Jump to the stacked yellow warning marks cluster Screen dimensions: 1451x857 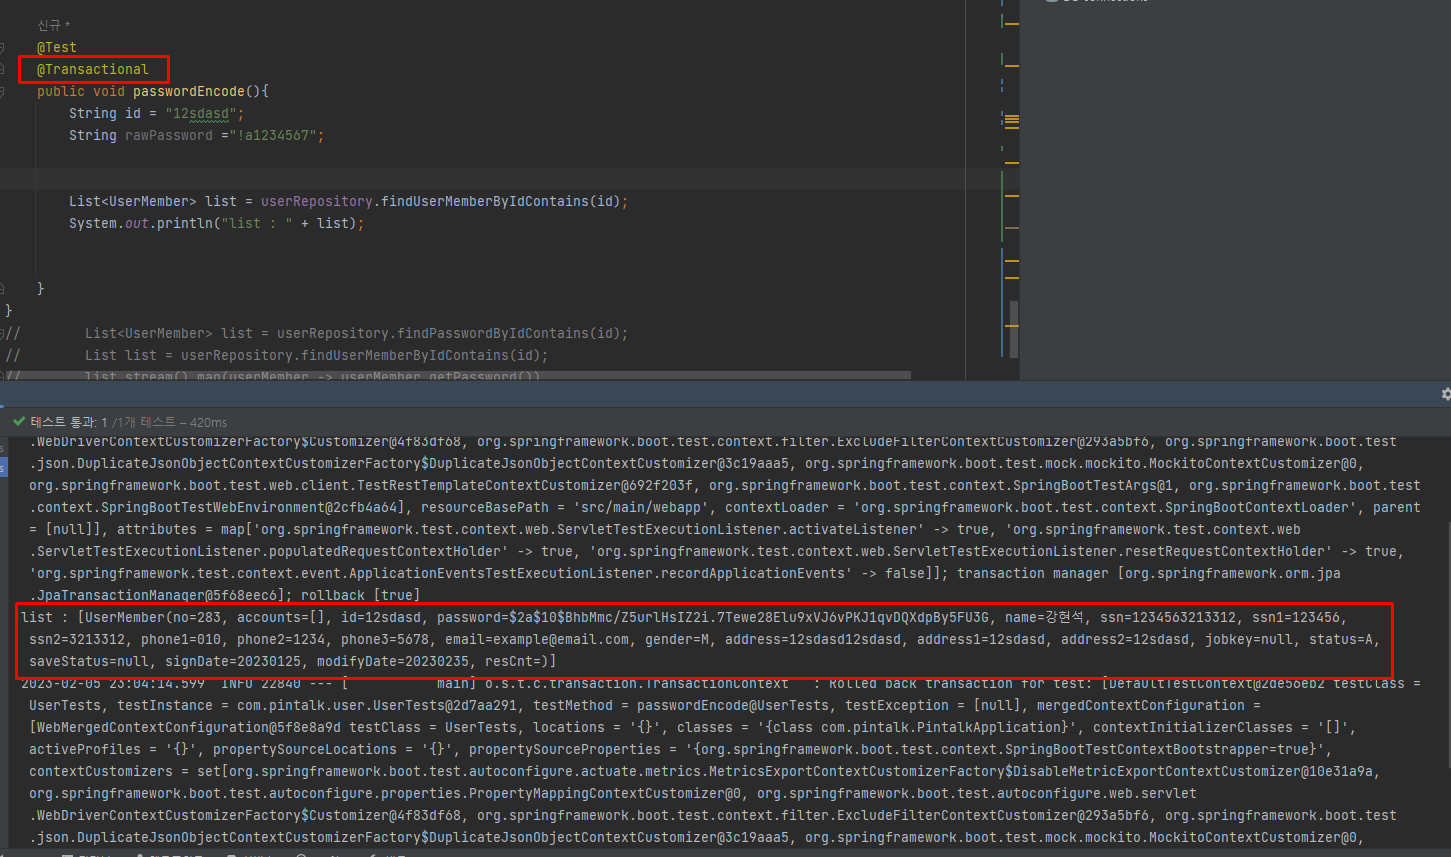click(x=1011, y=121)
